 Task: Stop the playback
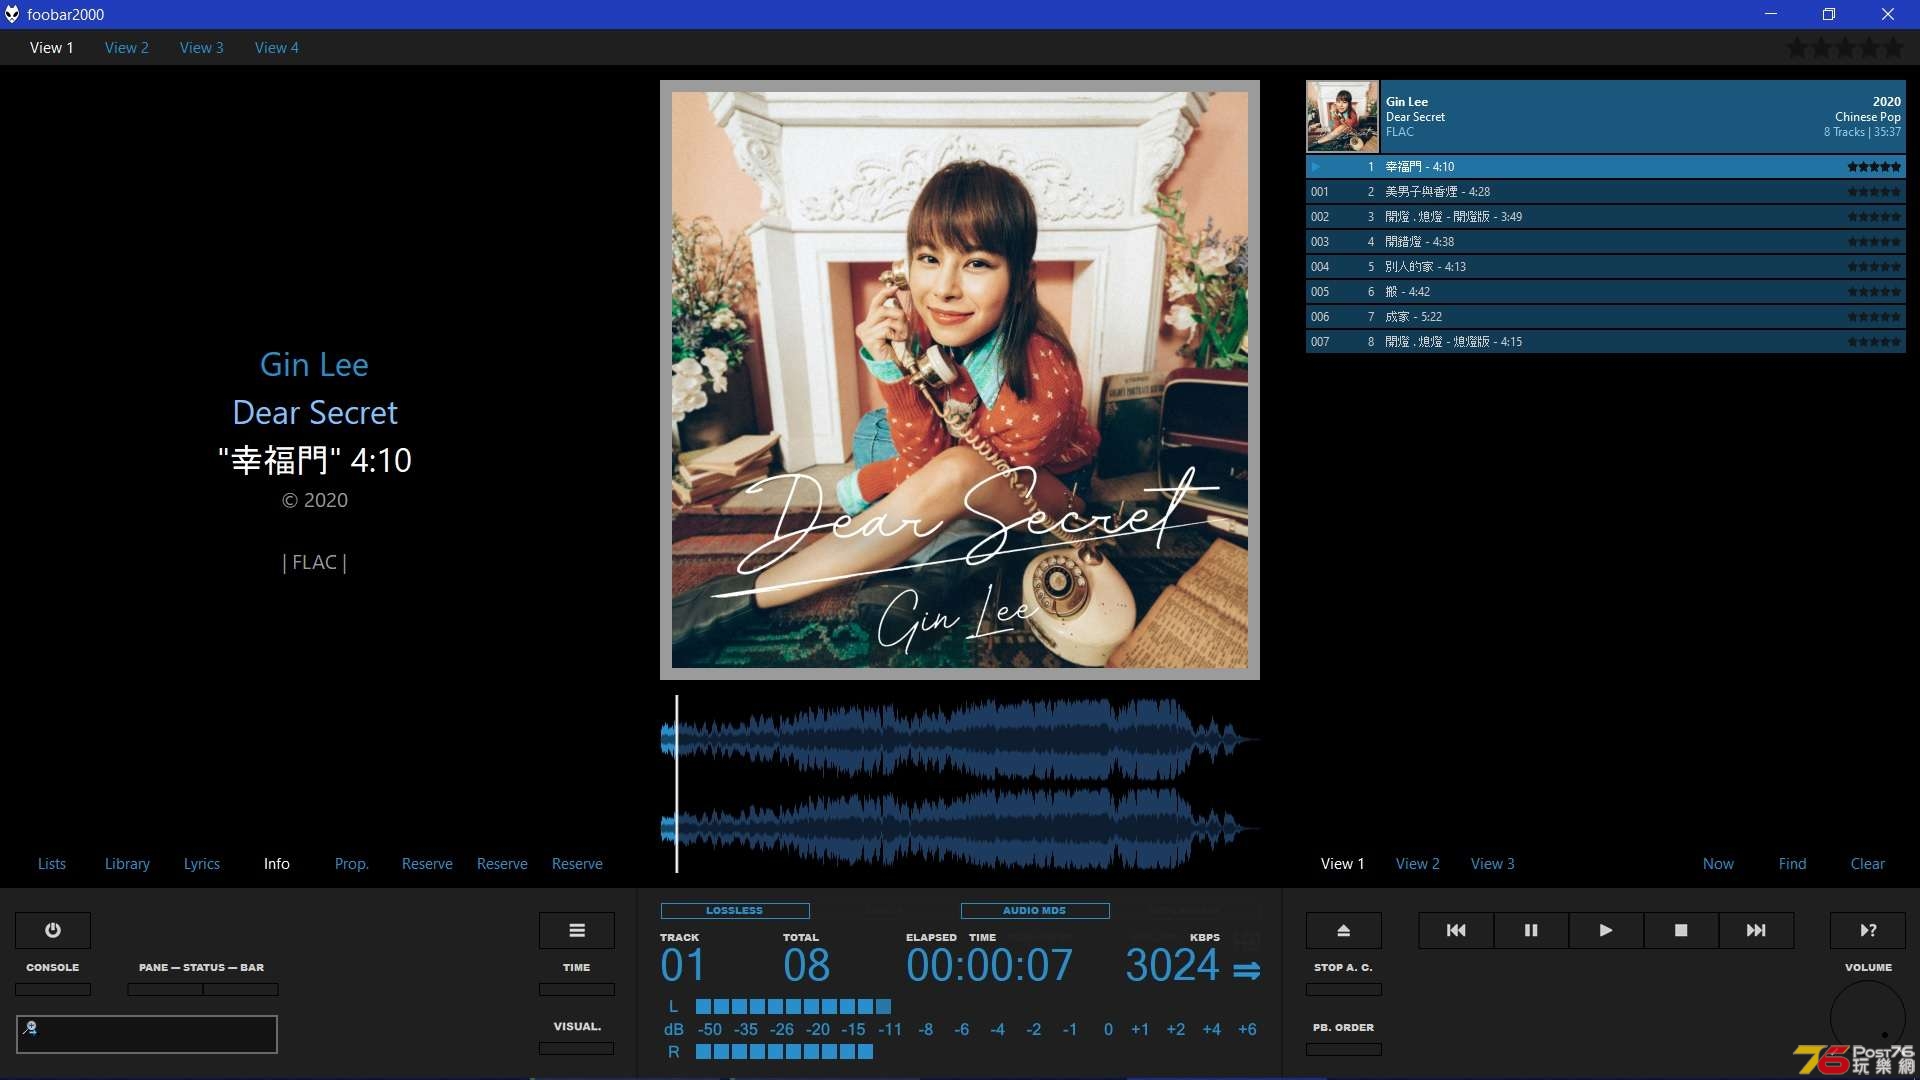(1681, 930)
